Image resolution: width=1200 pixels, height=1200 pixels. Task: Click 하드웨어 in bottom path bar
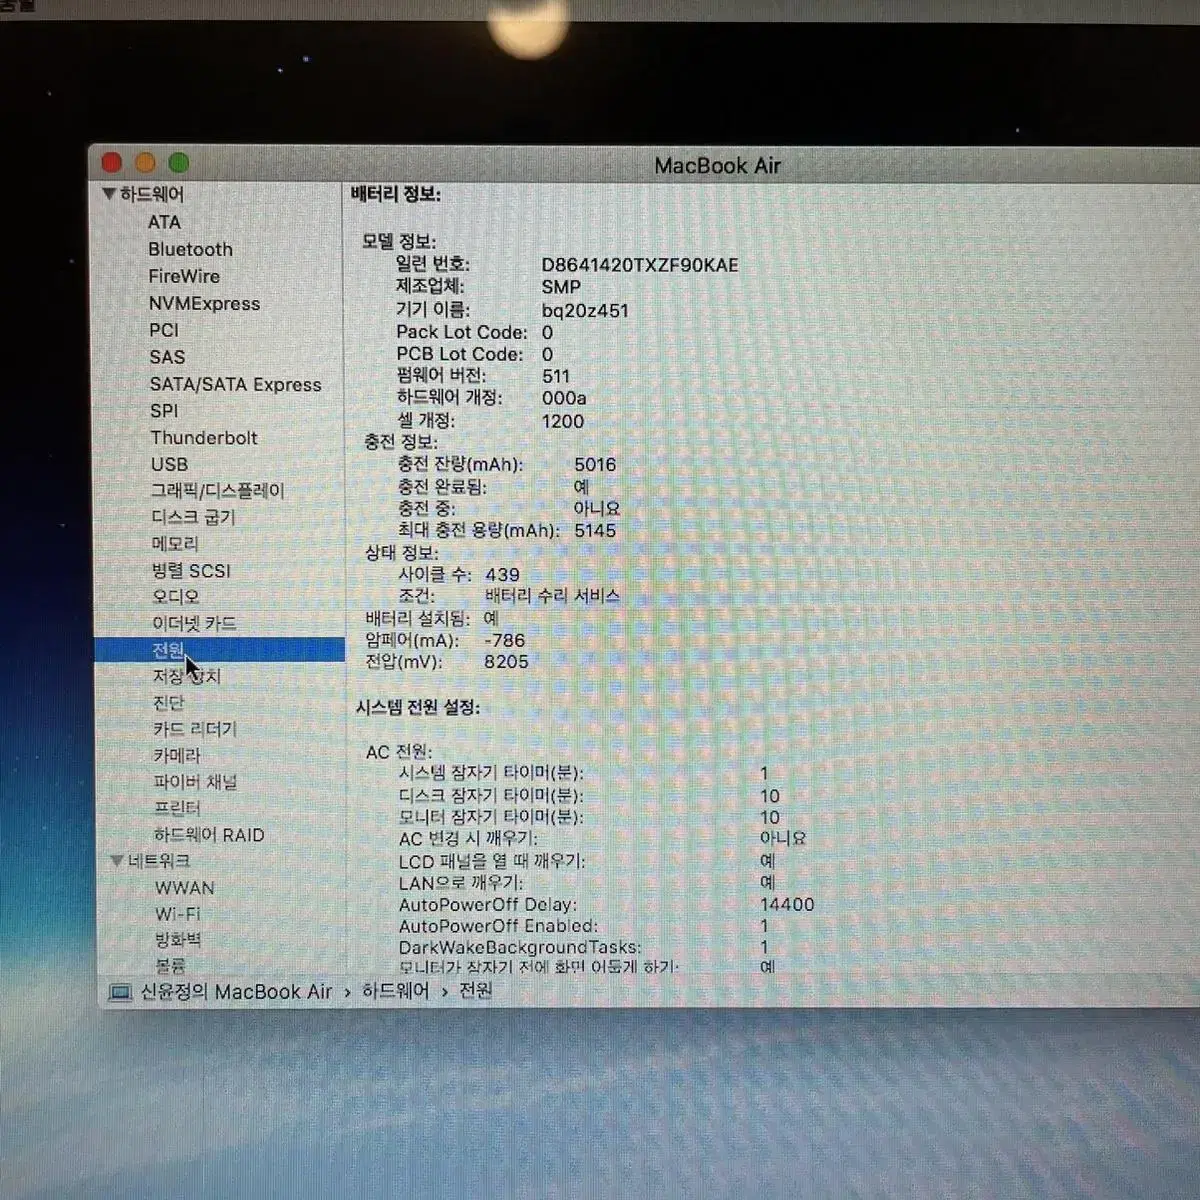[x=395, y=991]
